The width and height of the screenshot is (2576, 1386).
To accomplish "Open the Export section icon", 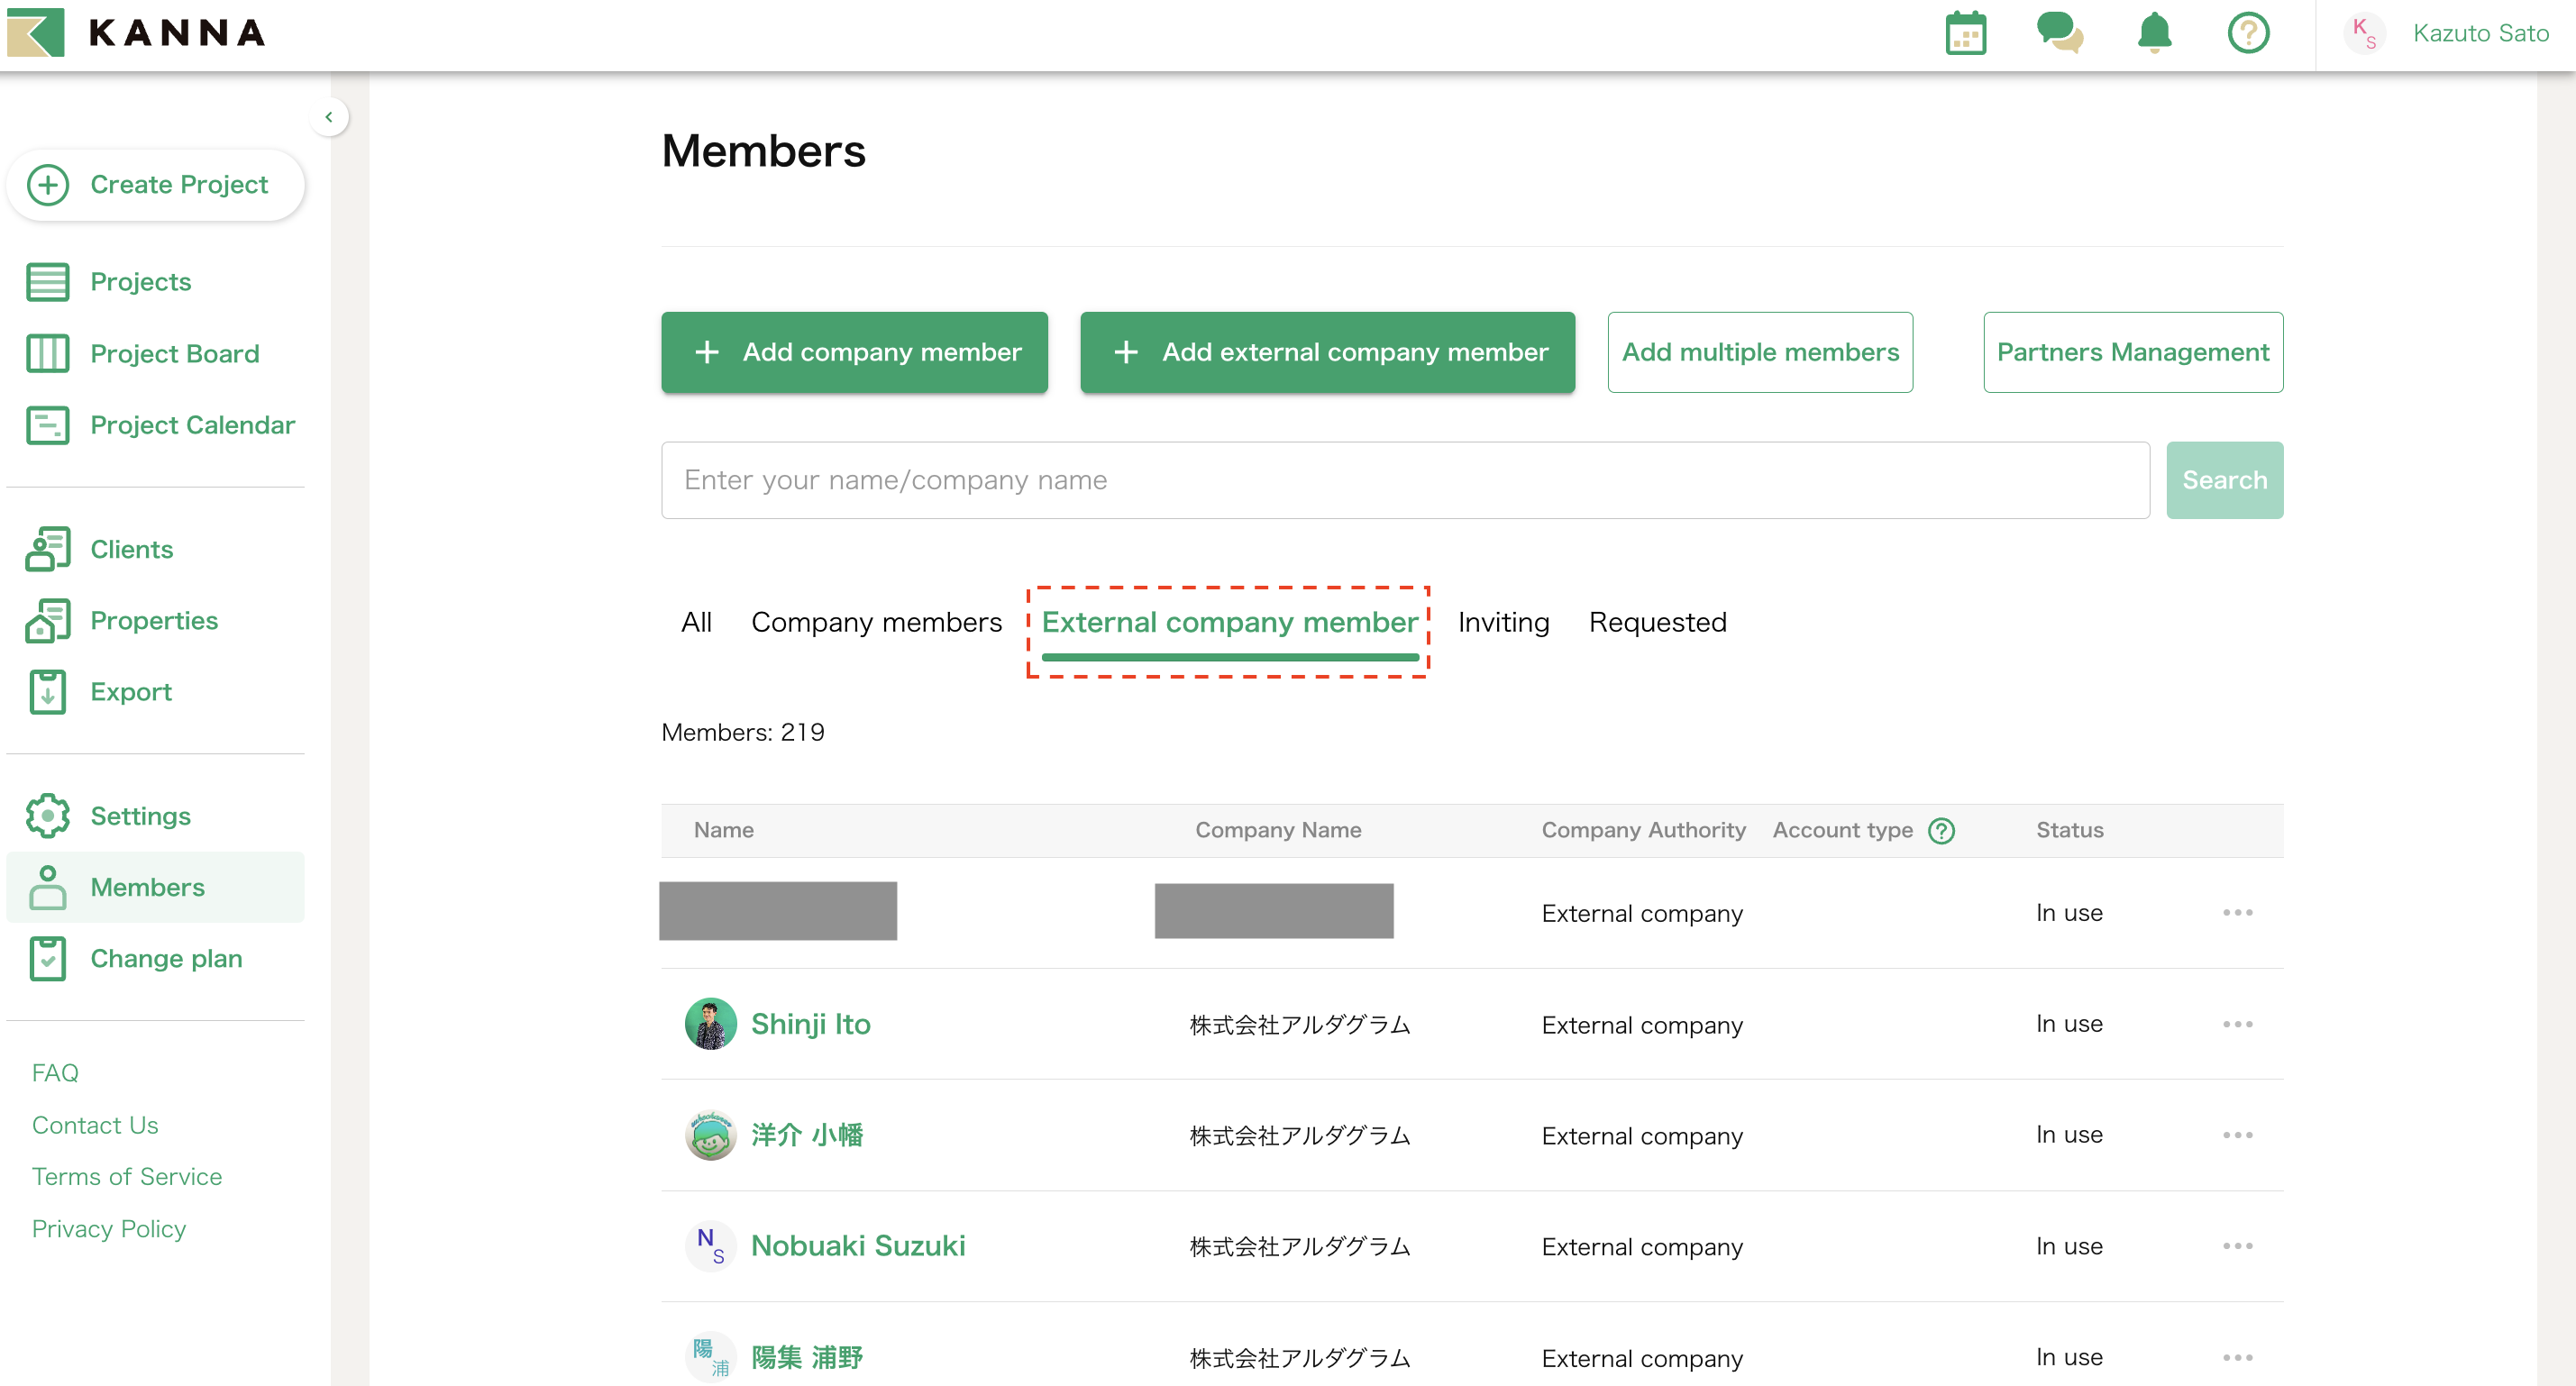I will 47,690.
